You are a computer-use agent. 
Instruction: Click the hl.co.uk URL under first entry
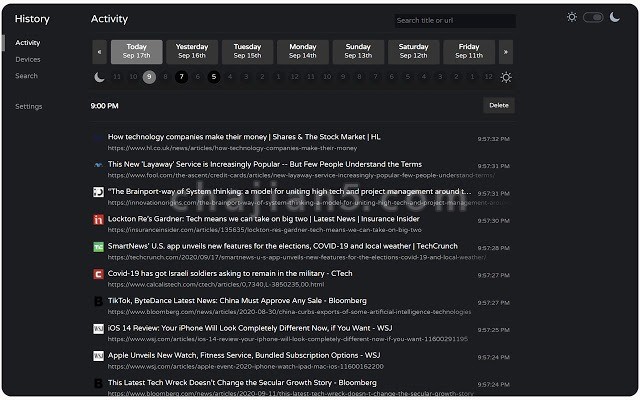click(x=233, y=148)
